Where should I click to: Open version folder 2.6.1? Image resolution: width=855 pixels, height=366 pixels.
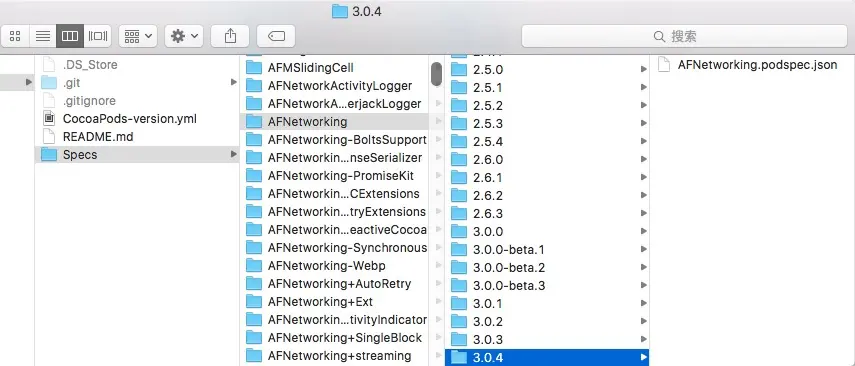point(547,178)
